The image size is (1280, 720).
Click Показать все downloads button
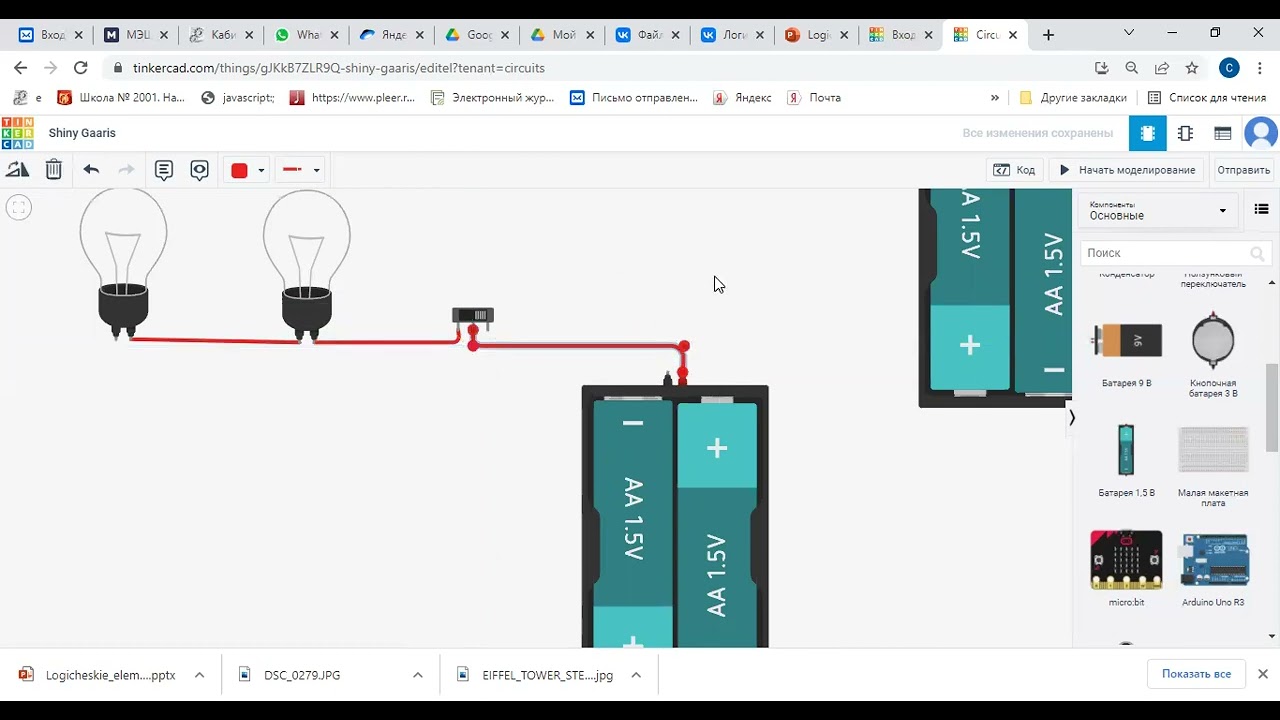(x=1196, y=674)
